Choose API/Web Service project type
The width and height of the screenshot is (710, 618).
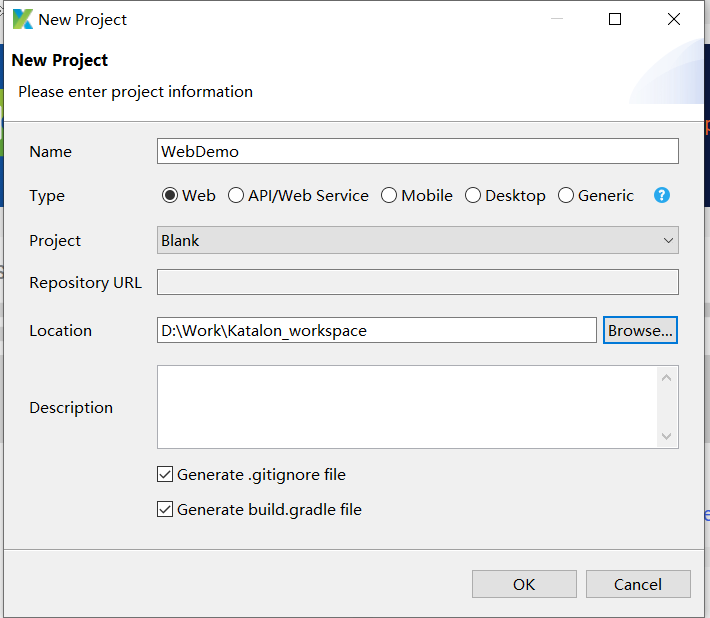click(236, 196)
